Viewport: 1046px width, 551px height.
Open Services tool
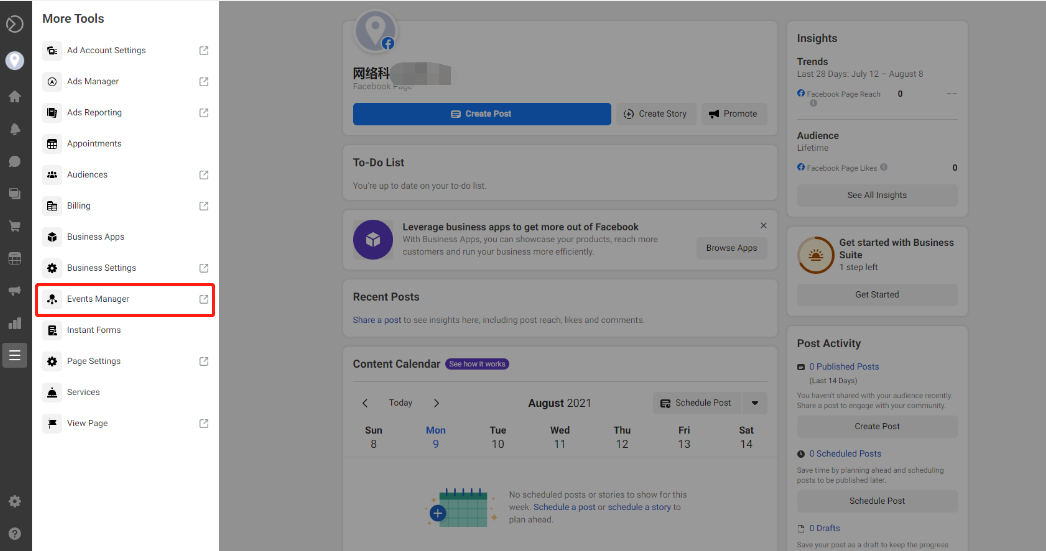click(x=125, y=392)
